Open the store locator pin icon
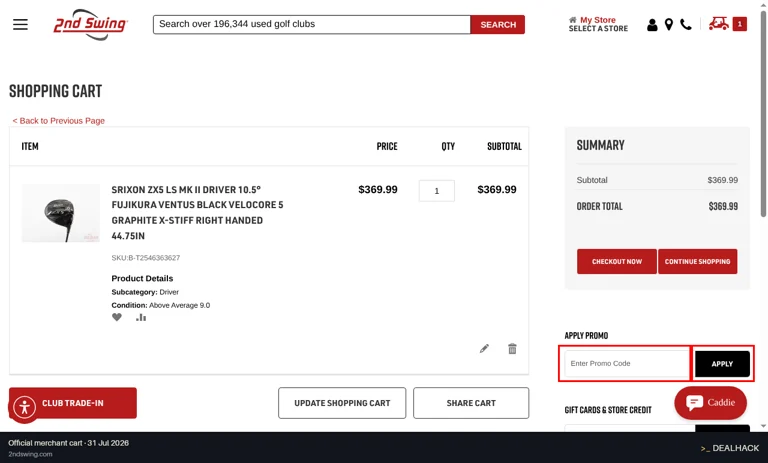This screenshot has height=463, width=768. click(x=669, y=24)
